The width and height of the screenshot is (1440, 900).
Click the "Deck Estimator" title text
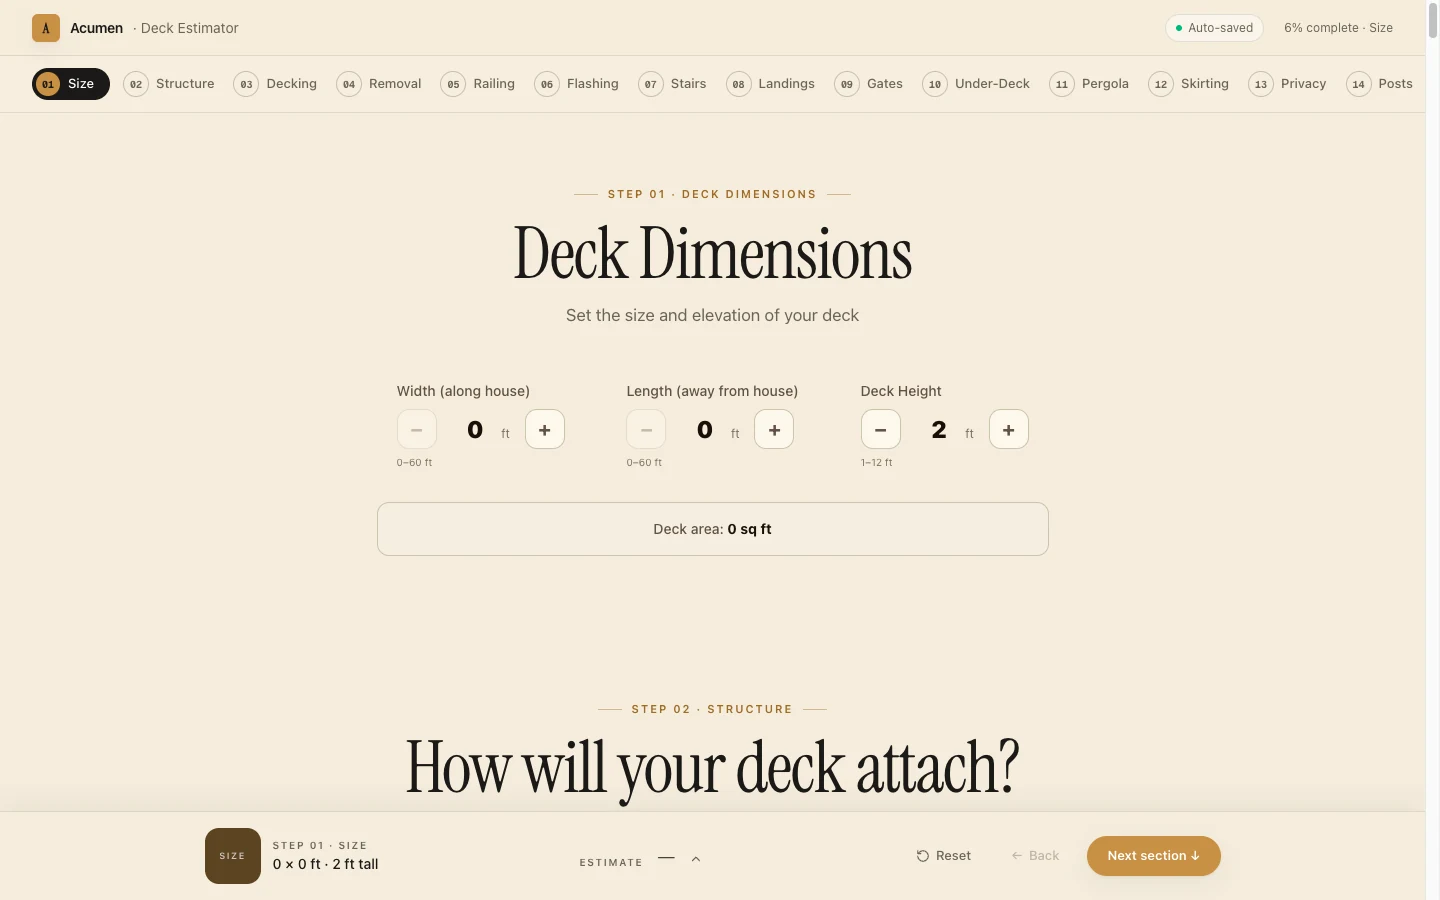click(x=190, y=28)
